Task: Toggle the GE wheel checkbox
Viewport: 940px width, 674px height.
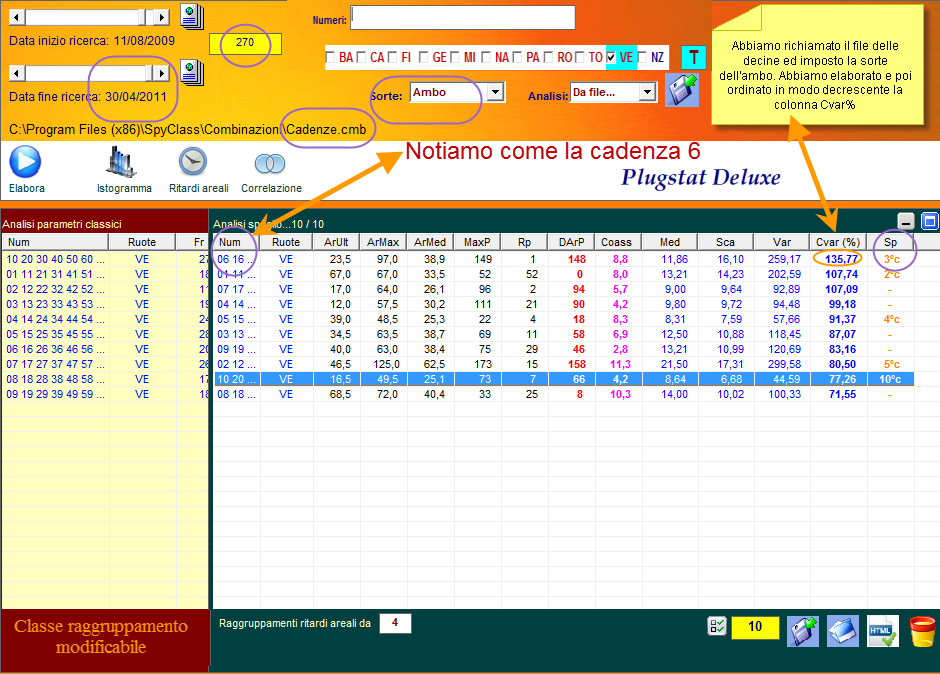Action: tap(424, 58)
